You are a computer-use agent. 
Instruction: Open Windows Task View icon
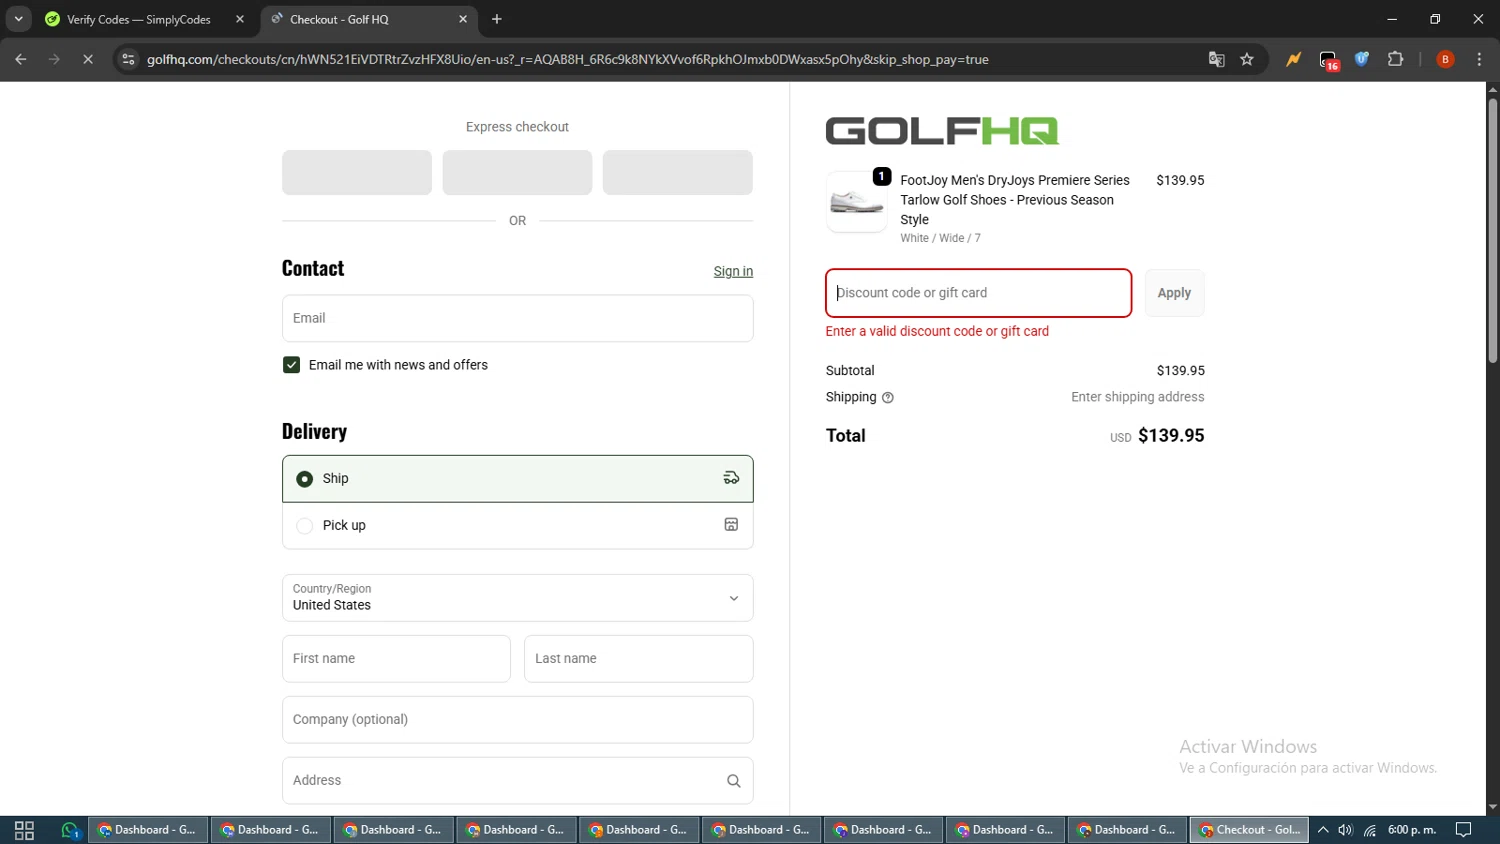point(24,830)
